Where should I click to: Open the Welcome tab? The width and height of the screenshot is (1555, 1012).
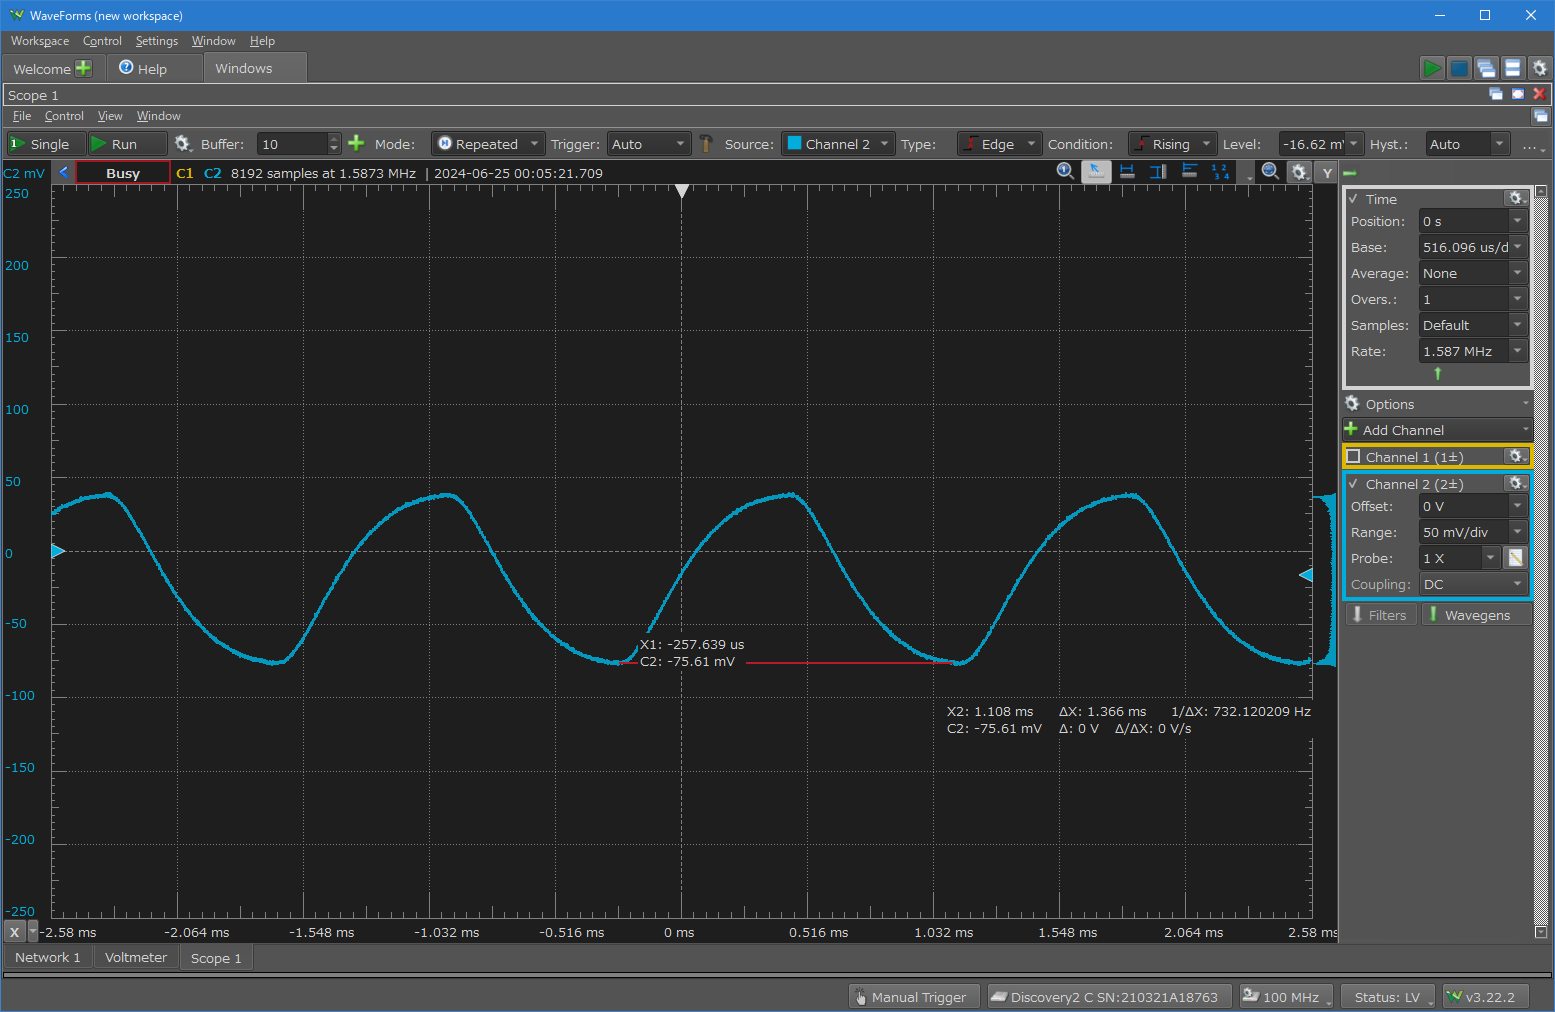53,68
